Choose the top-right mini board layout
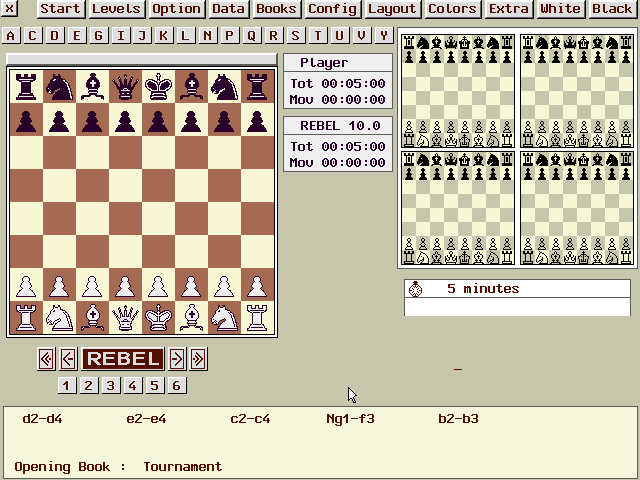640x480 pixels. [x=577, y=91]
